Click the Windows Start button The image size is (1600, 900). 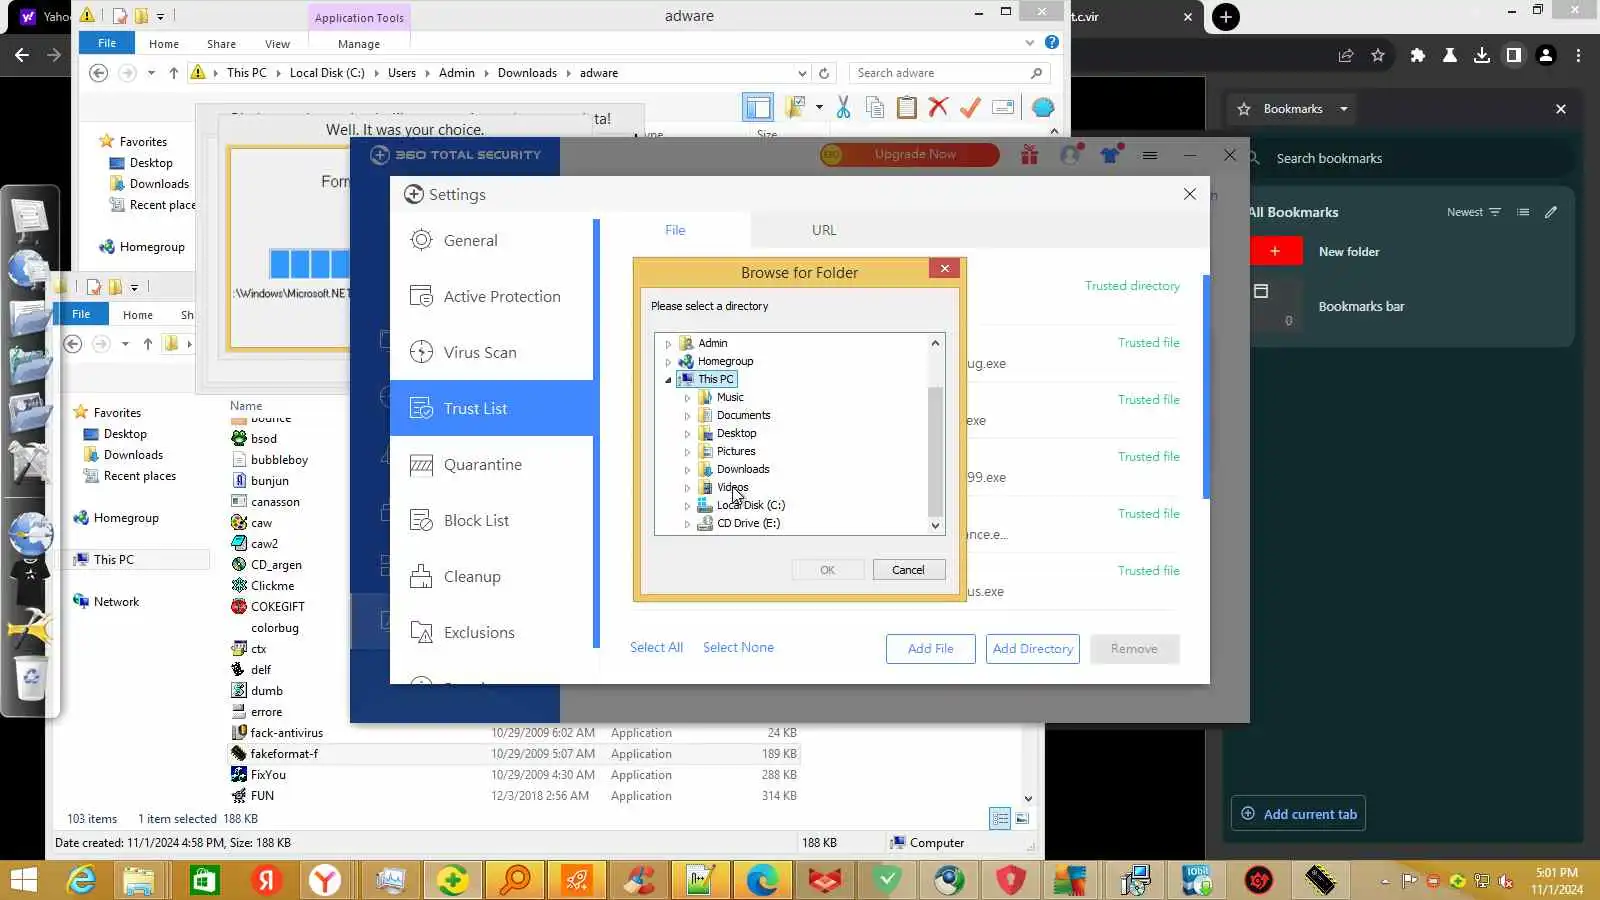pyautogui.click(x=23, y=880)
